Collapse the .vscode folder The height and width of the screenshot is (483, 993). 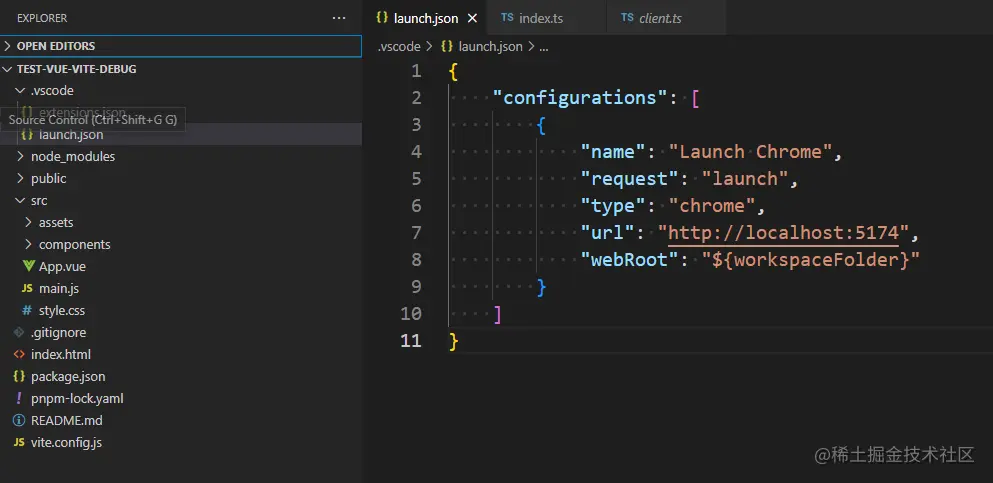[181, 91]
